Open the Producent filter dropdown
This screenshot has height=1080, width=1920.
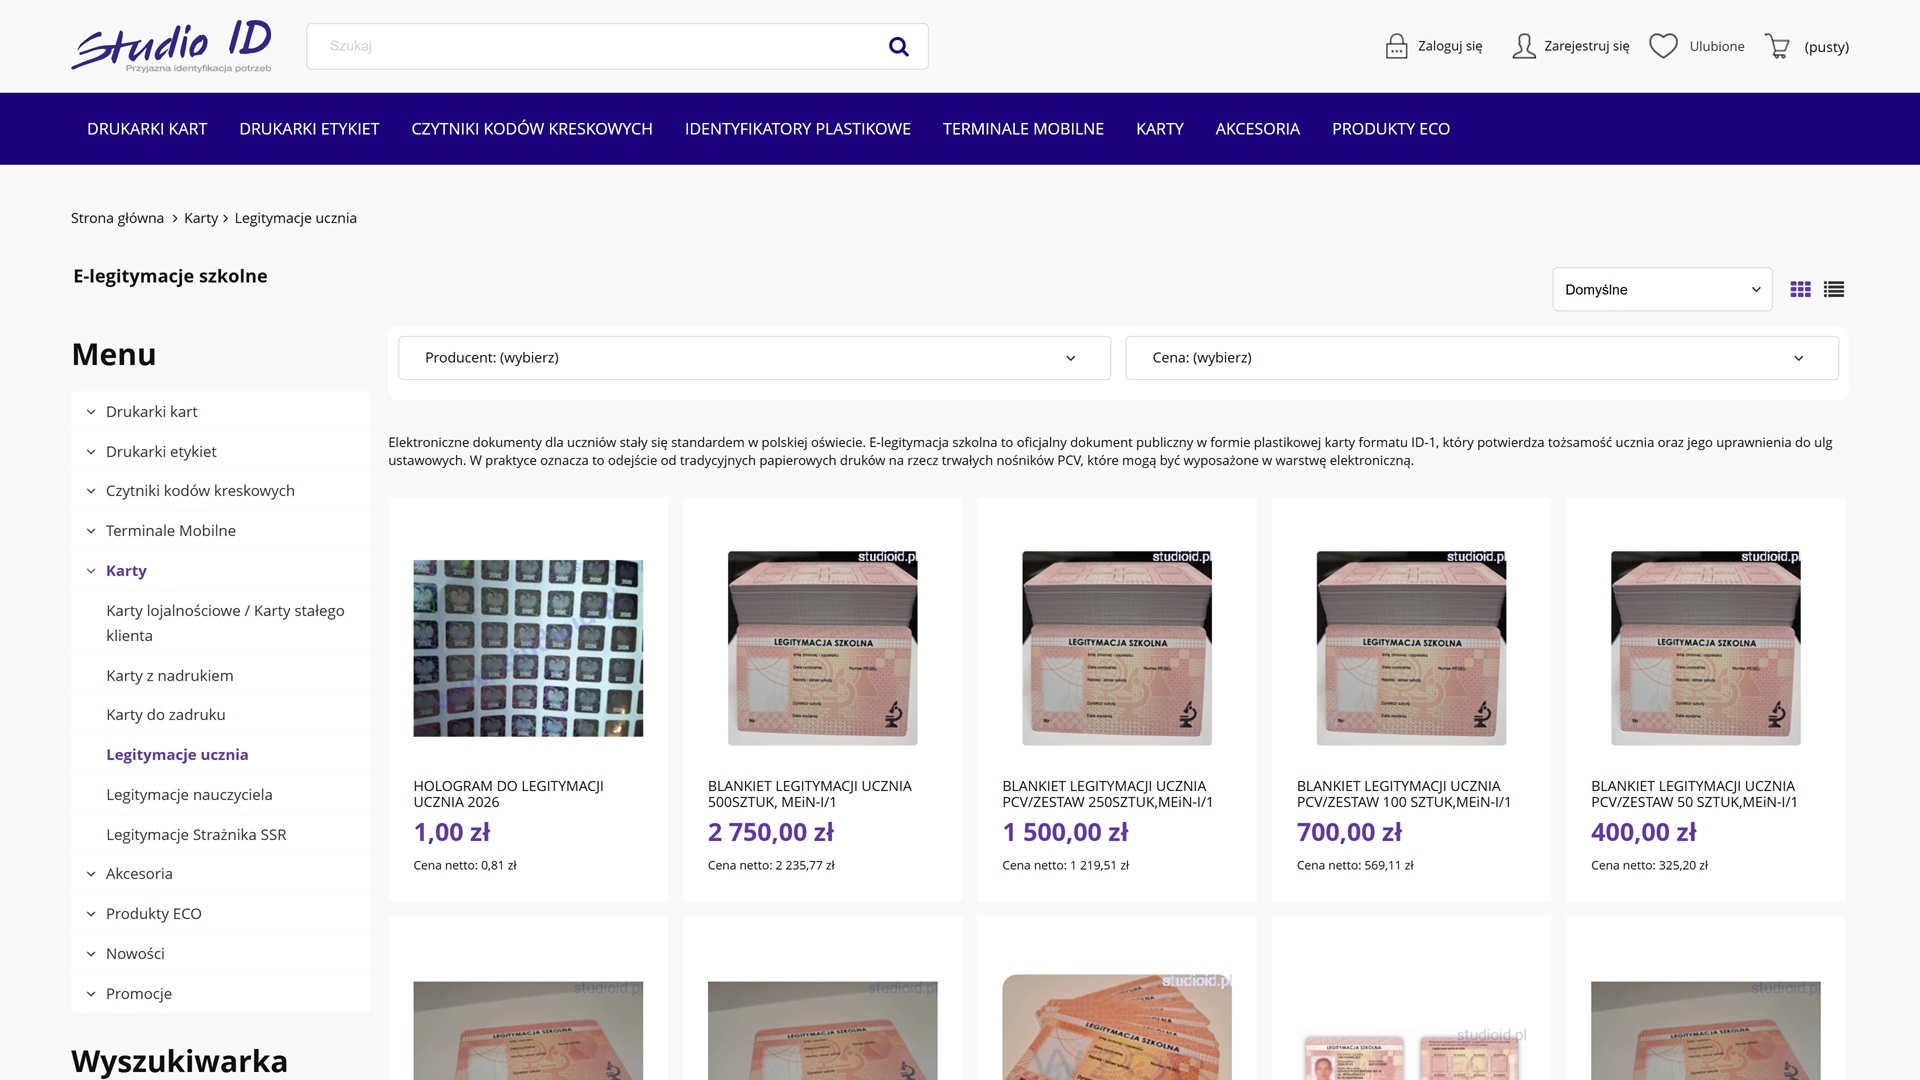[x=754, y=358]
